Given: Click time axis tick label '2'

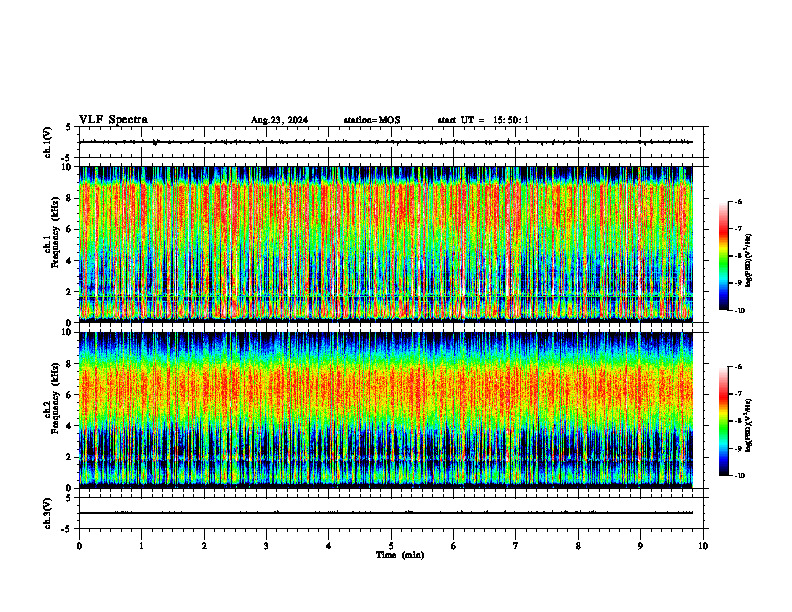Looking at the screenshot, I should [x=204, y=546].
